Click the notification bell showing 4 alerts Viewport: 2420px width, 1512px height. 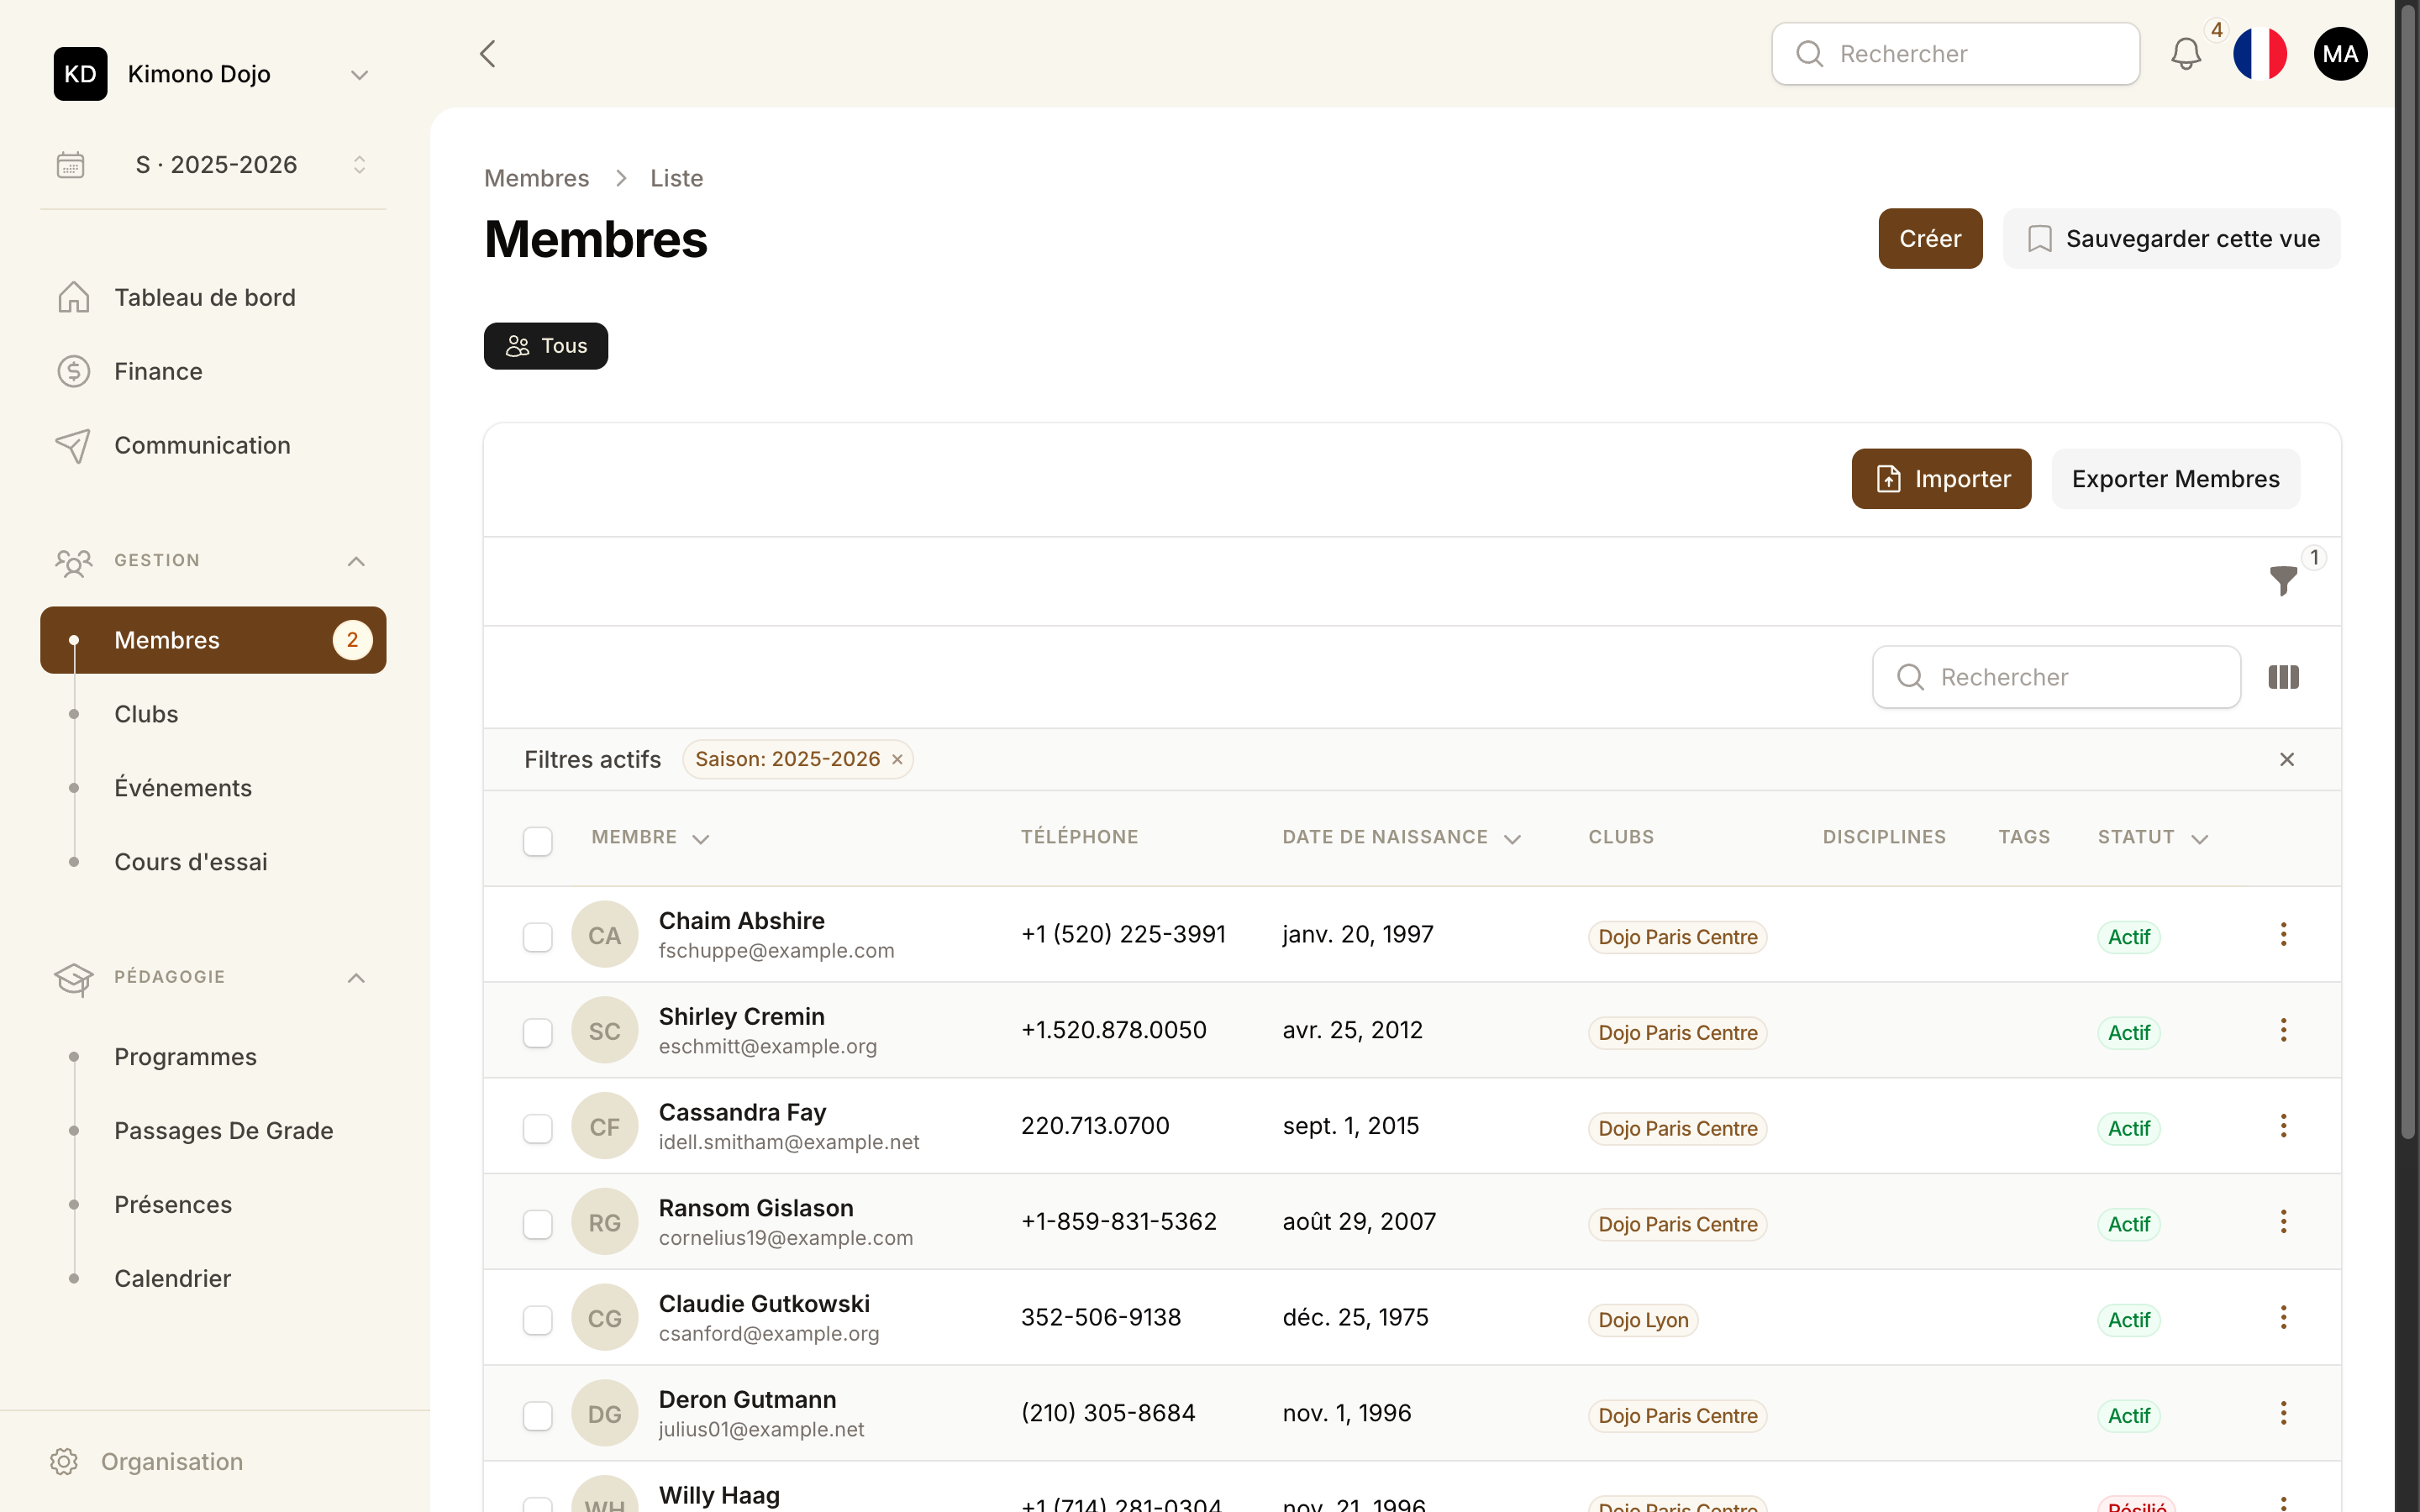point(2186,54)
